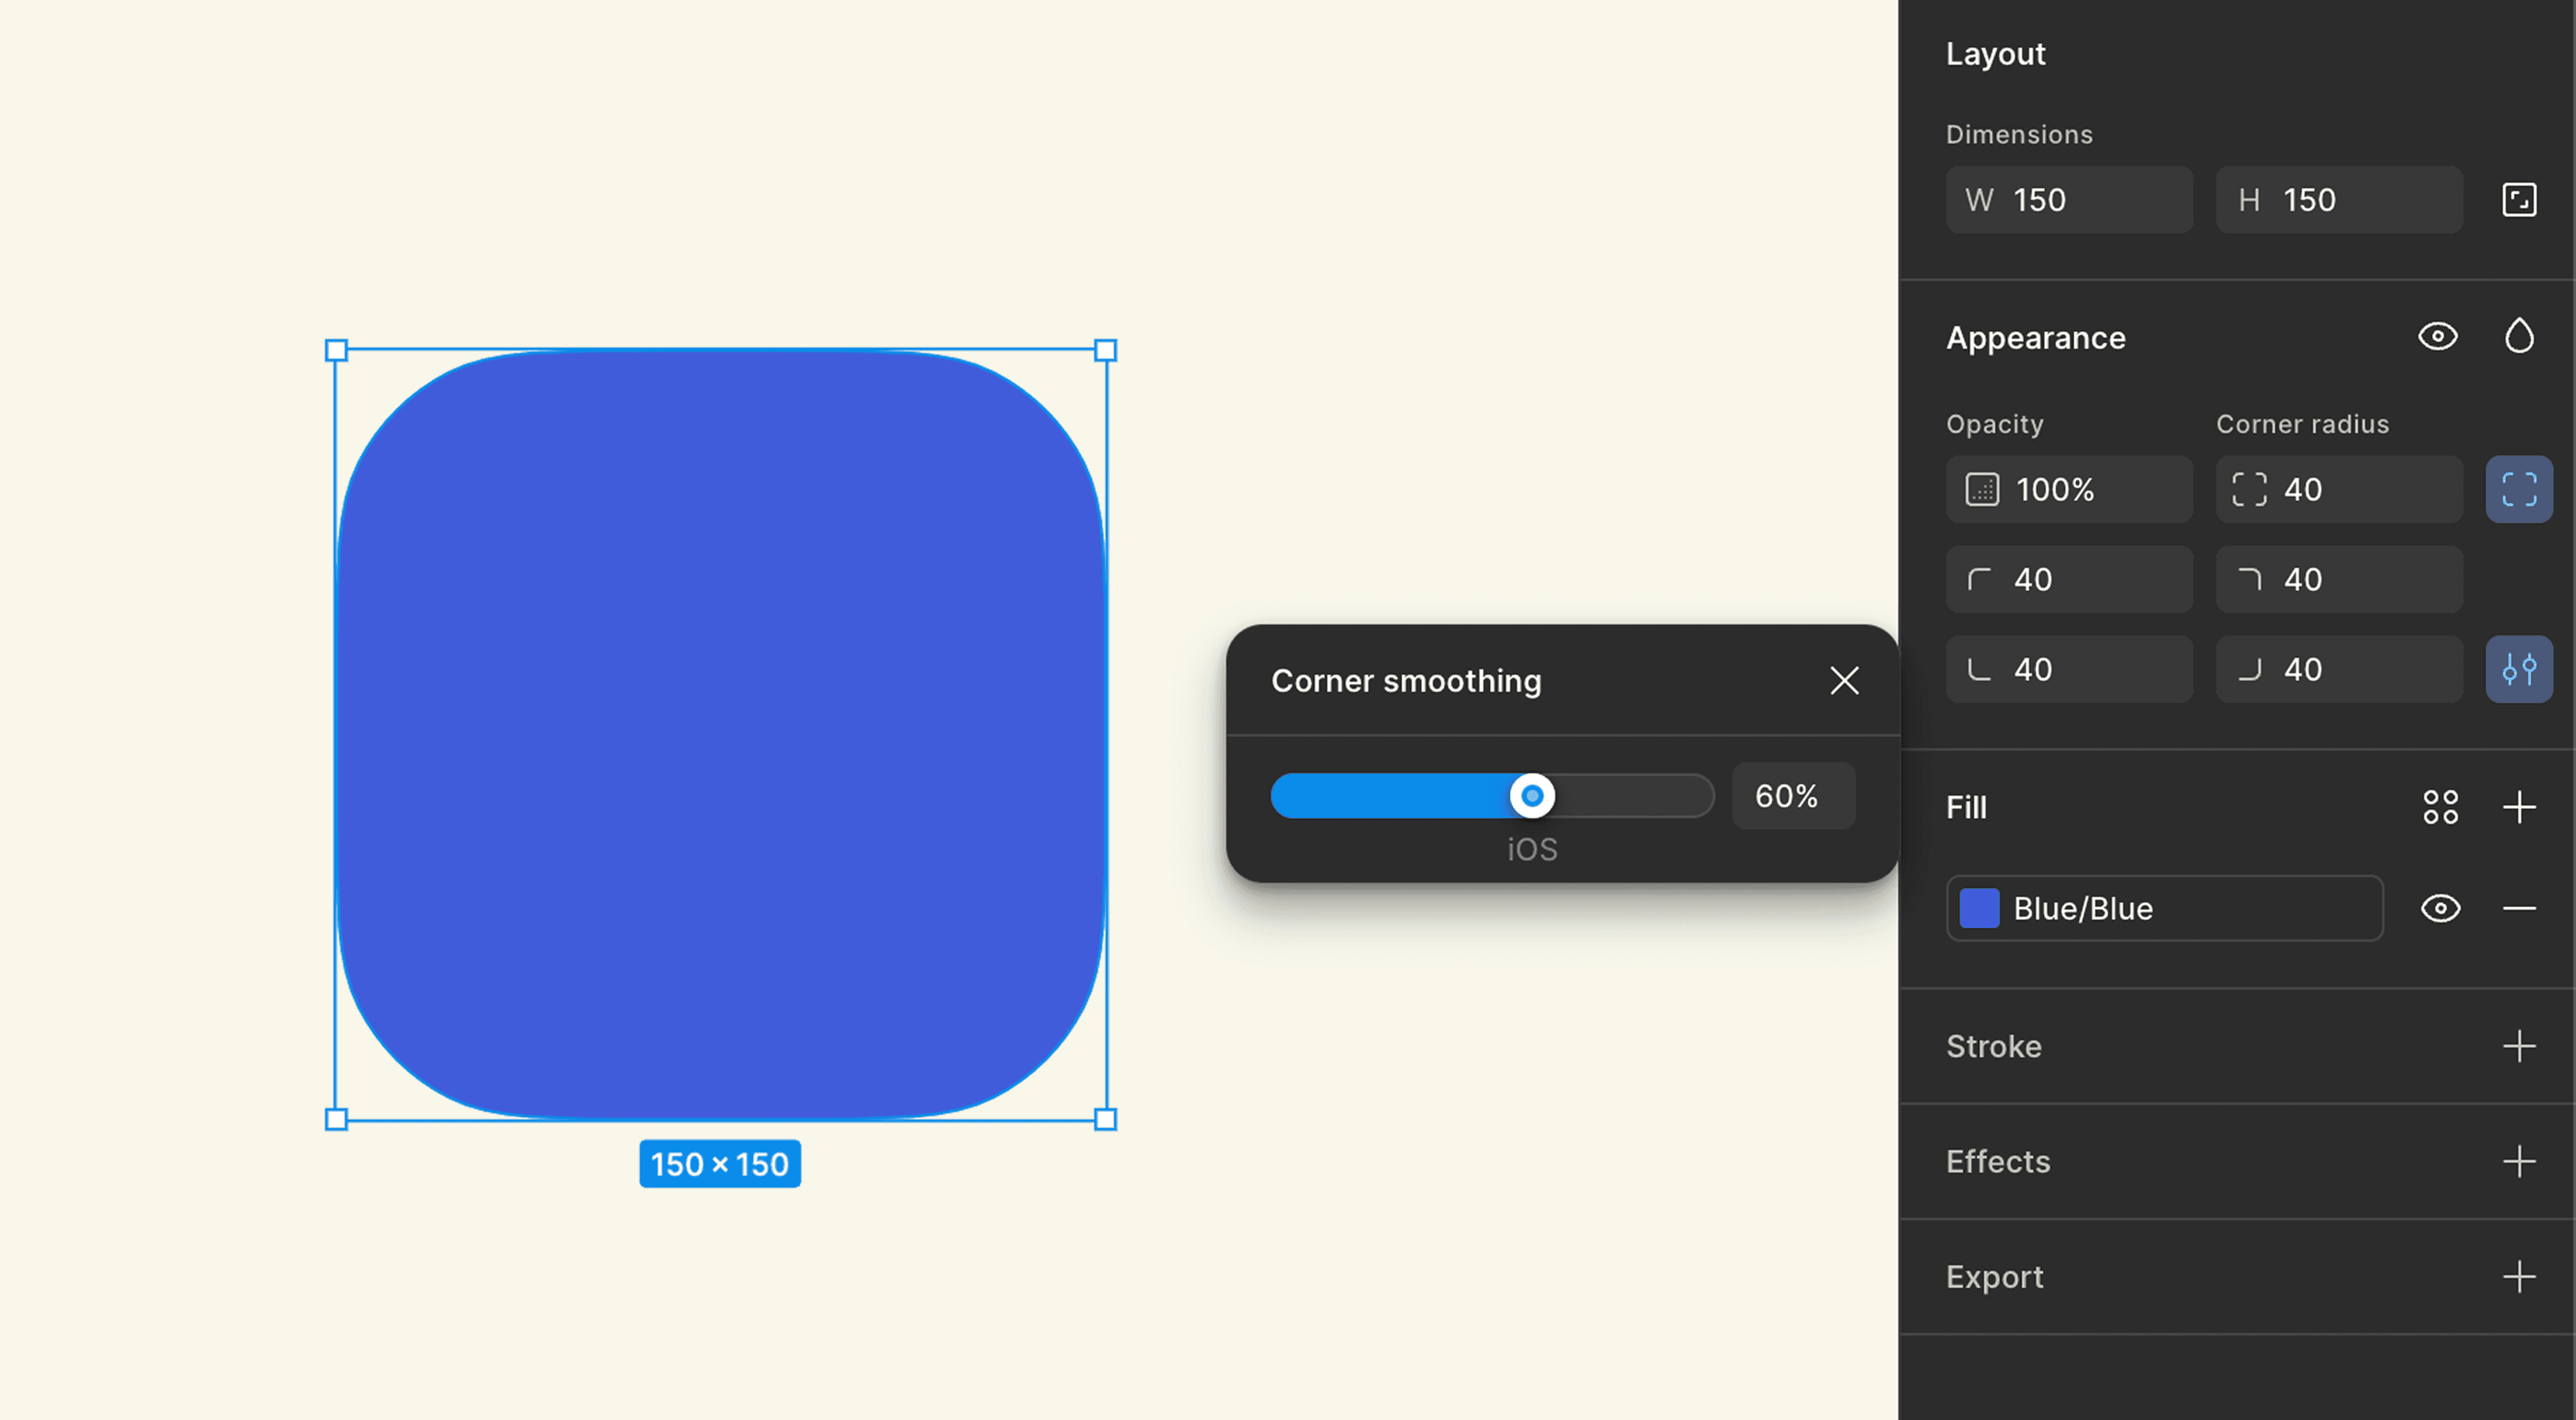The height and width of the screenshot is (1420, 2576).
Task: Toggle individual corner radius button
Action: point(2518,490)
